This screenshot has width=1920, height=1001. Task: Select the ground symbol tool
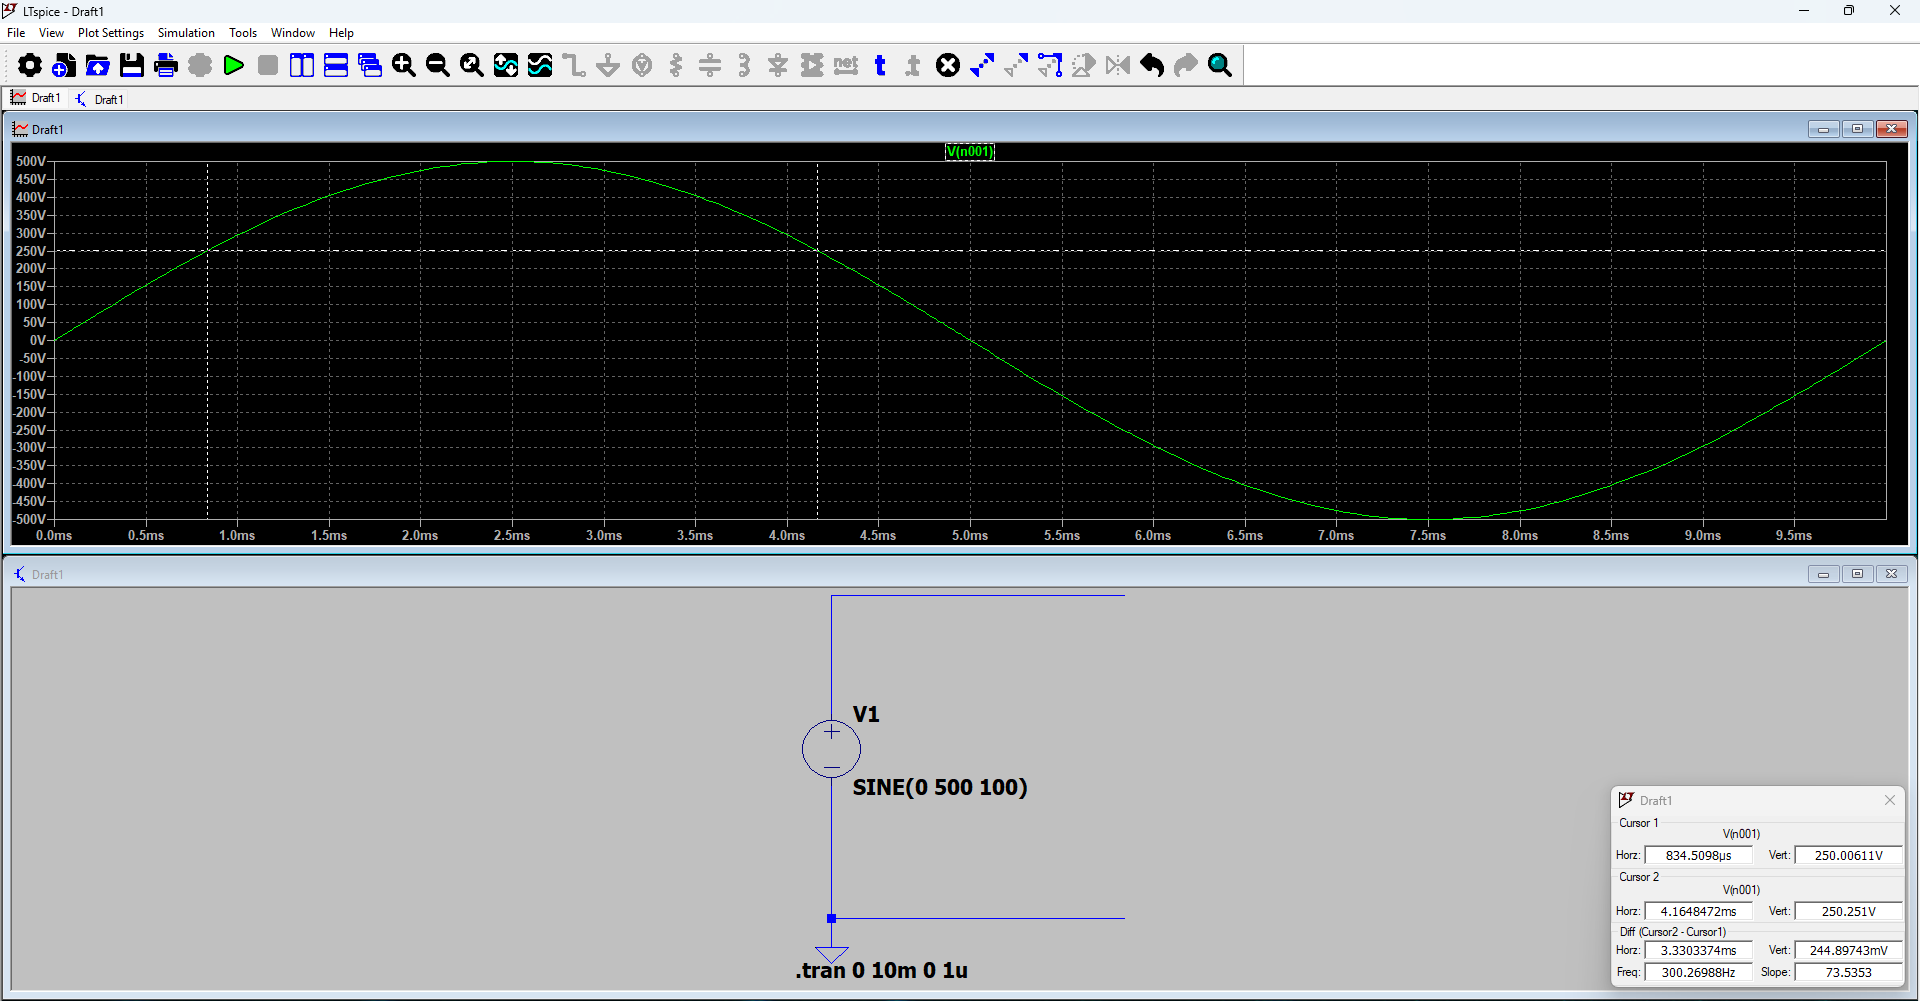click(x=608, y=66)
